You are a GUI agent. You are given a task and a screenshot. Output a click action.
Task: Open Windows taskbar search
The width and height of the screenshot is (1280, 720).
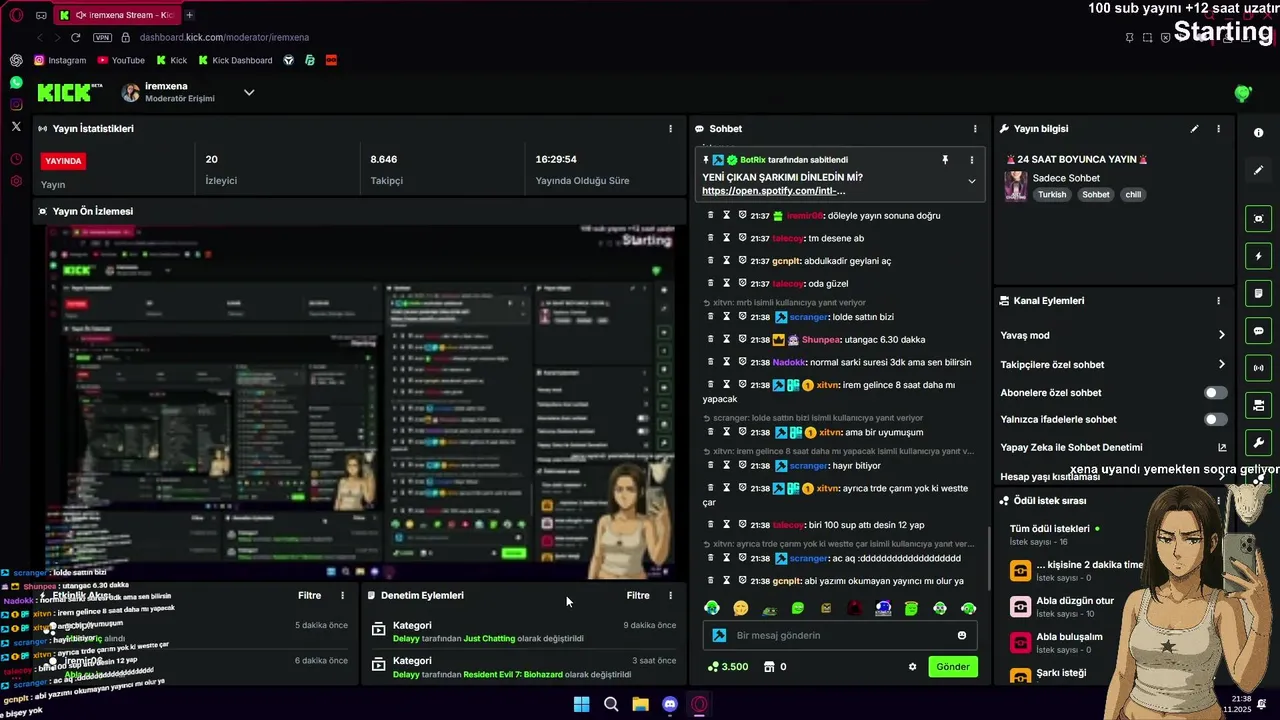click(x=611, y=704)
